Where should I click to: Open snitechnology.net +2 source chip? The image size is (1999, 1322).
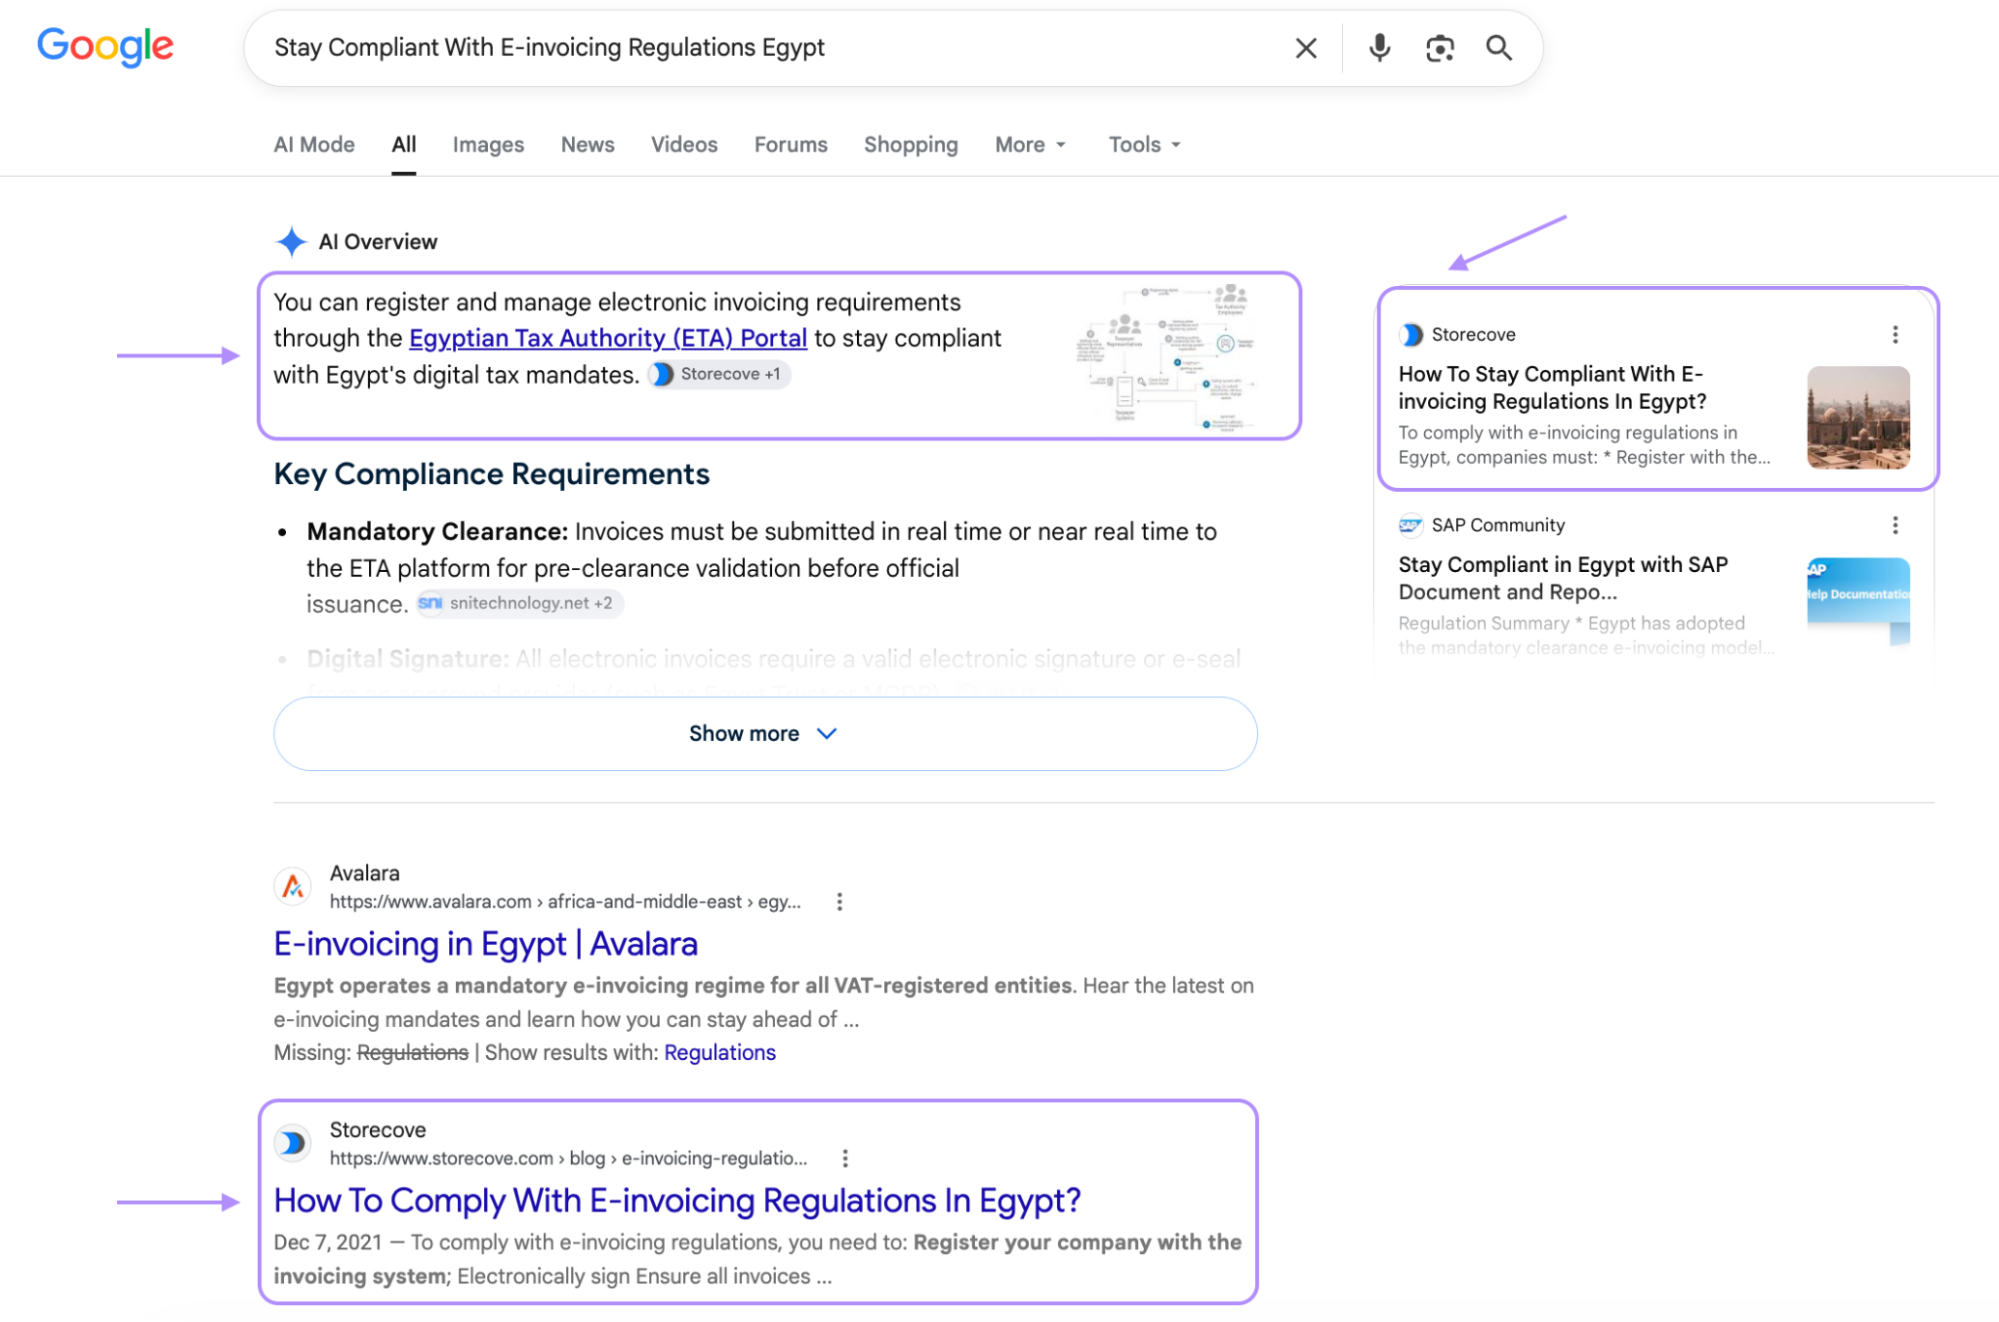click(519, 603)
